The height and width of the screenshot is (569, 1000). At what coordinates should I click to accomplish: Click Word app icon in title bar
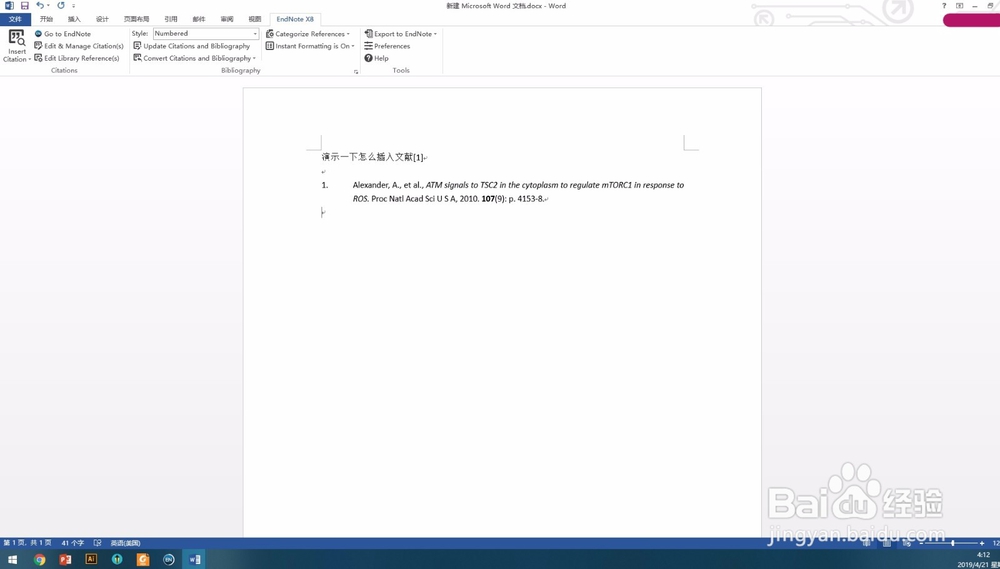[x=9, y=6]
